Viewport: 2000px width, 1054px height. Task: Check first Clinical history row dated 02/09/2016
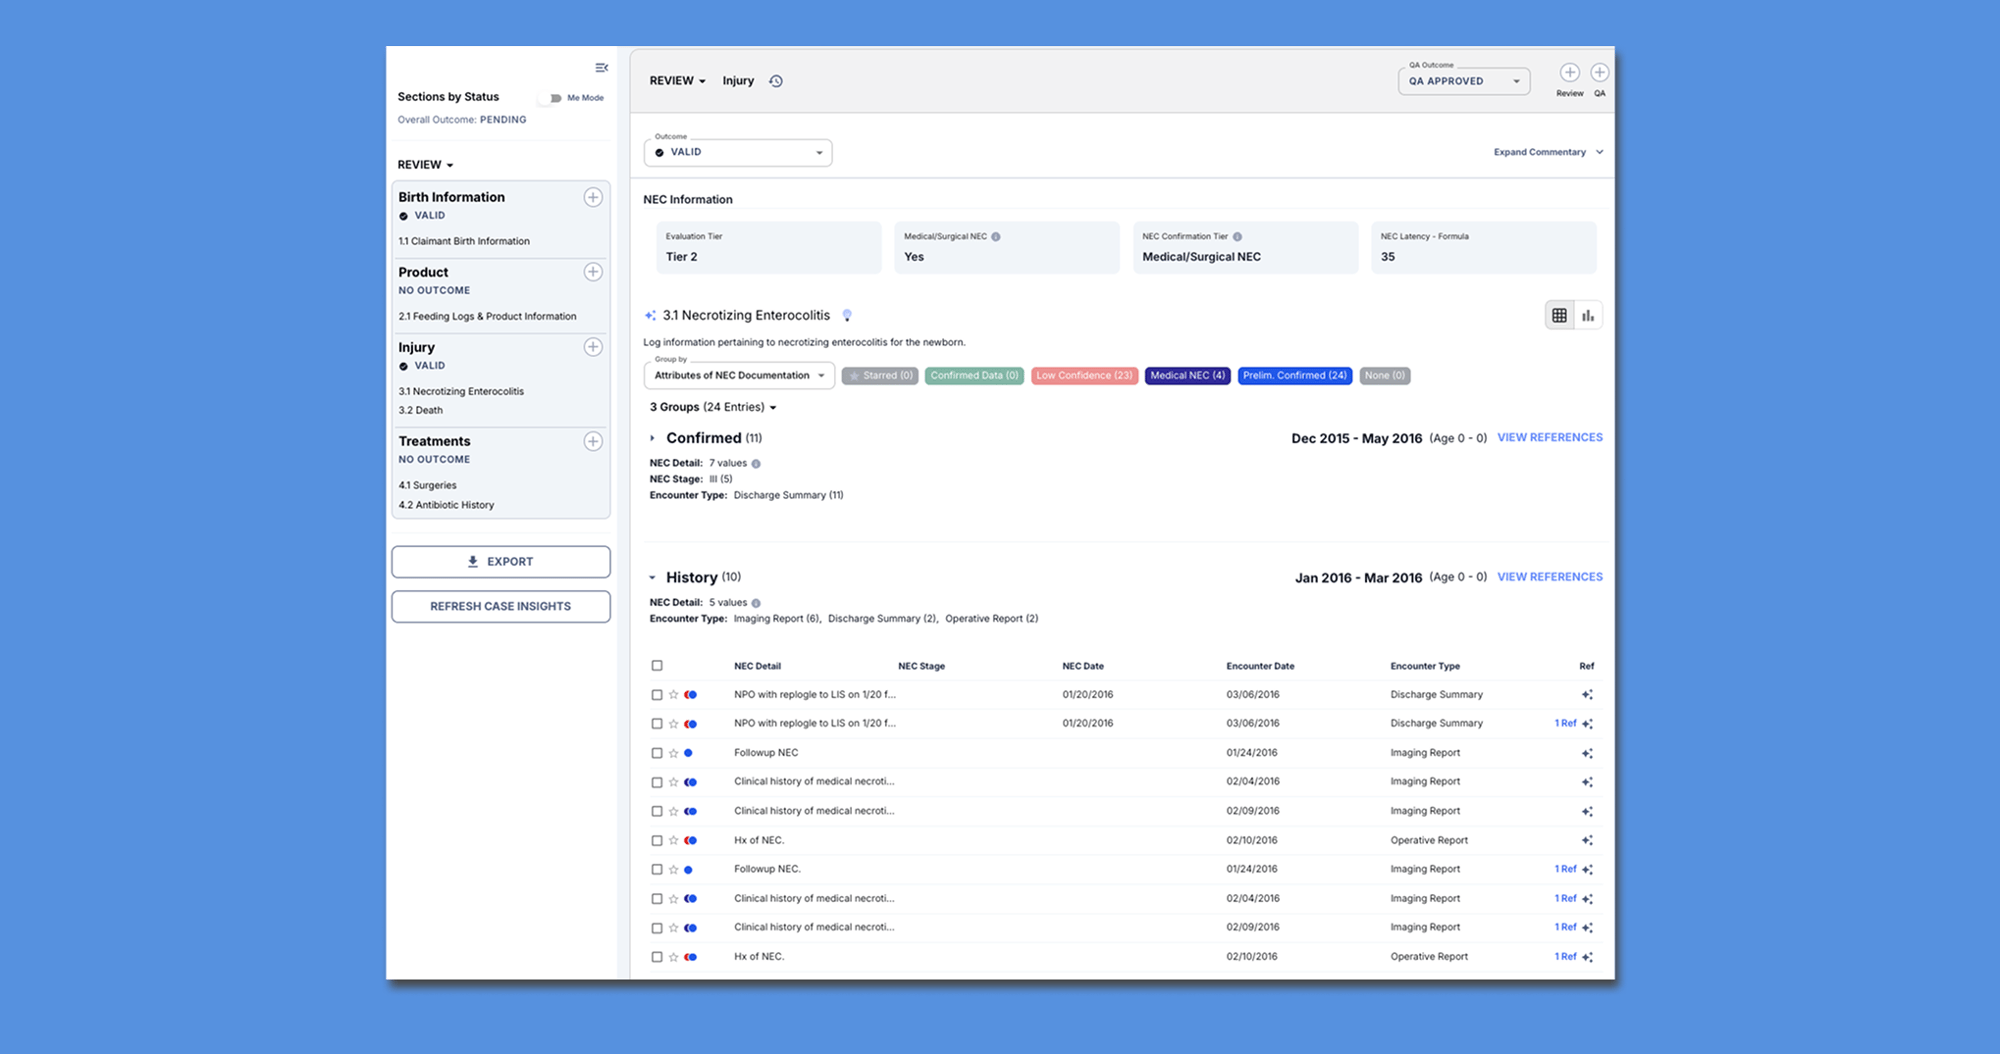point(657,811)
